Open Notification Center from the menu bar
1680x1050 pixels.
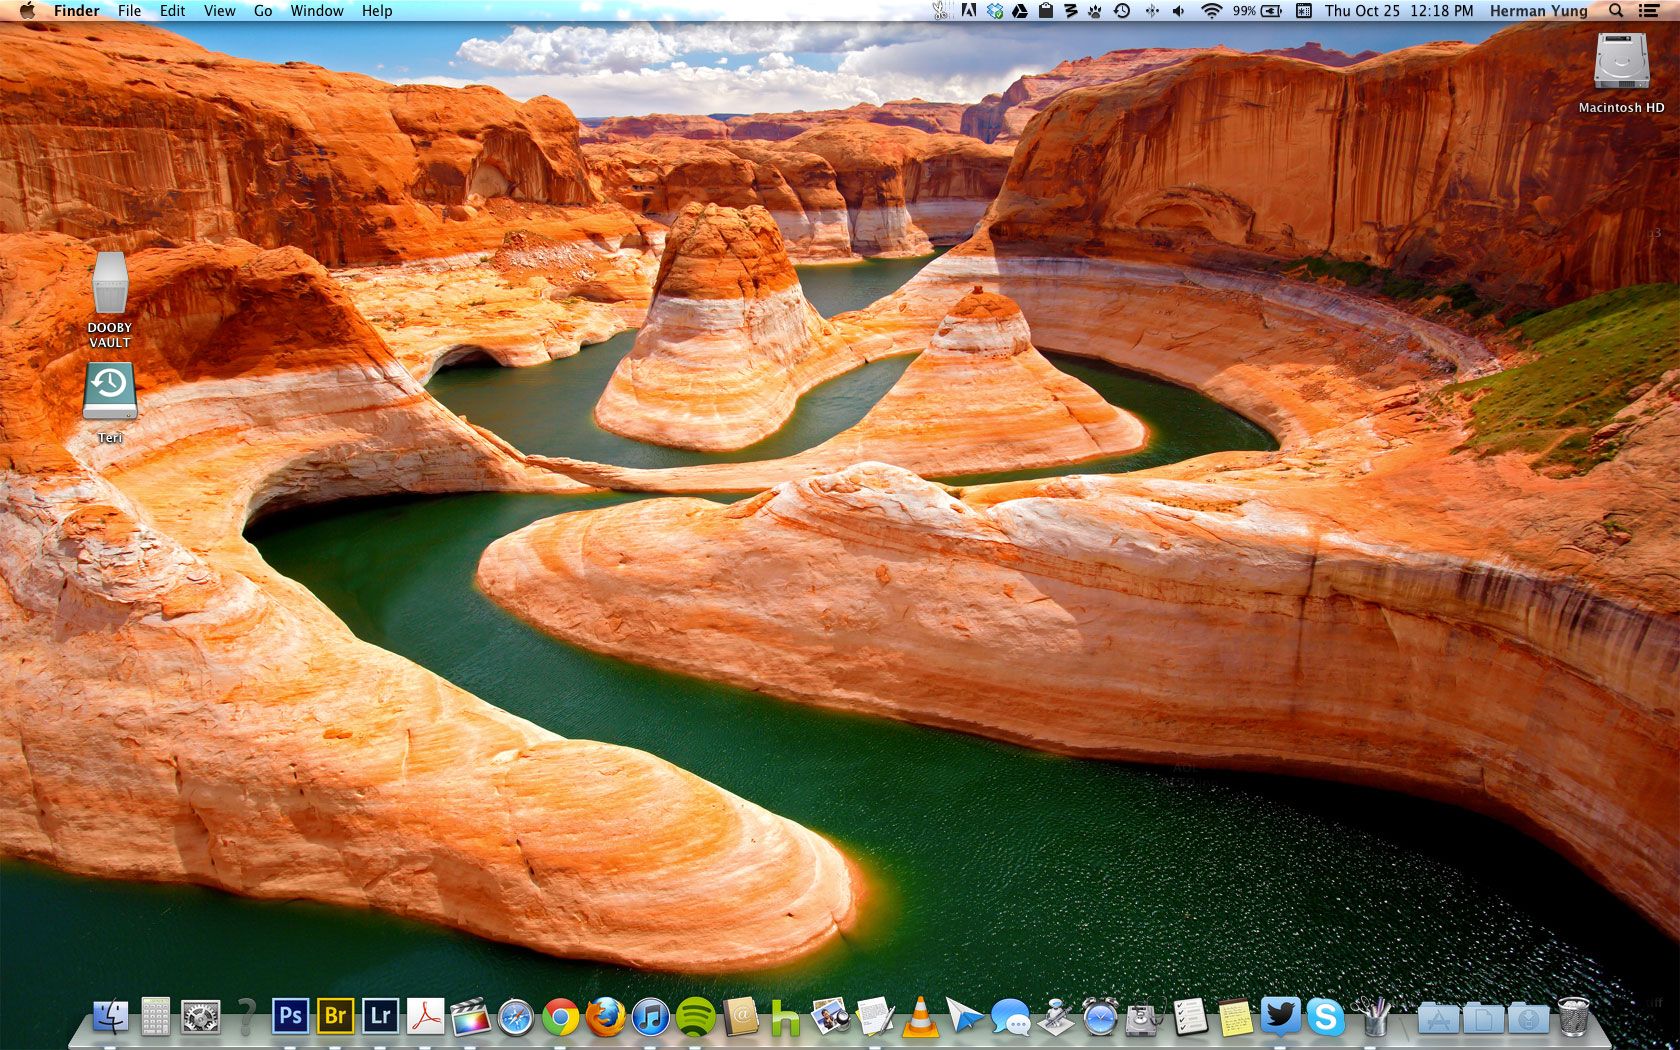1650,10
